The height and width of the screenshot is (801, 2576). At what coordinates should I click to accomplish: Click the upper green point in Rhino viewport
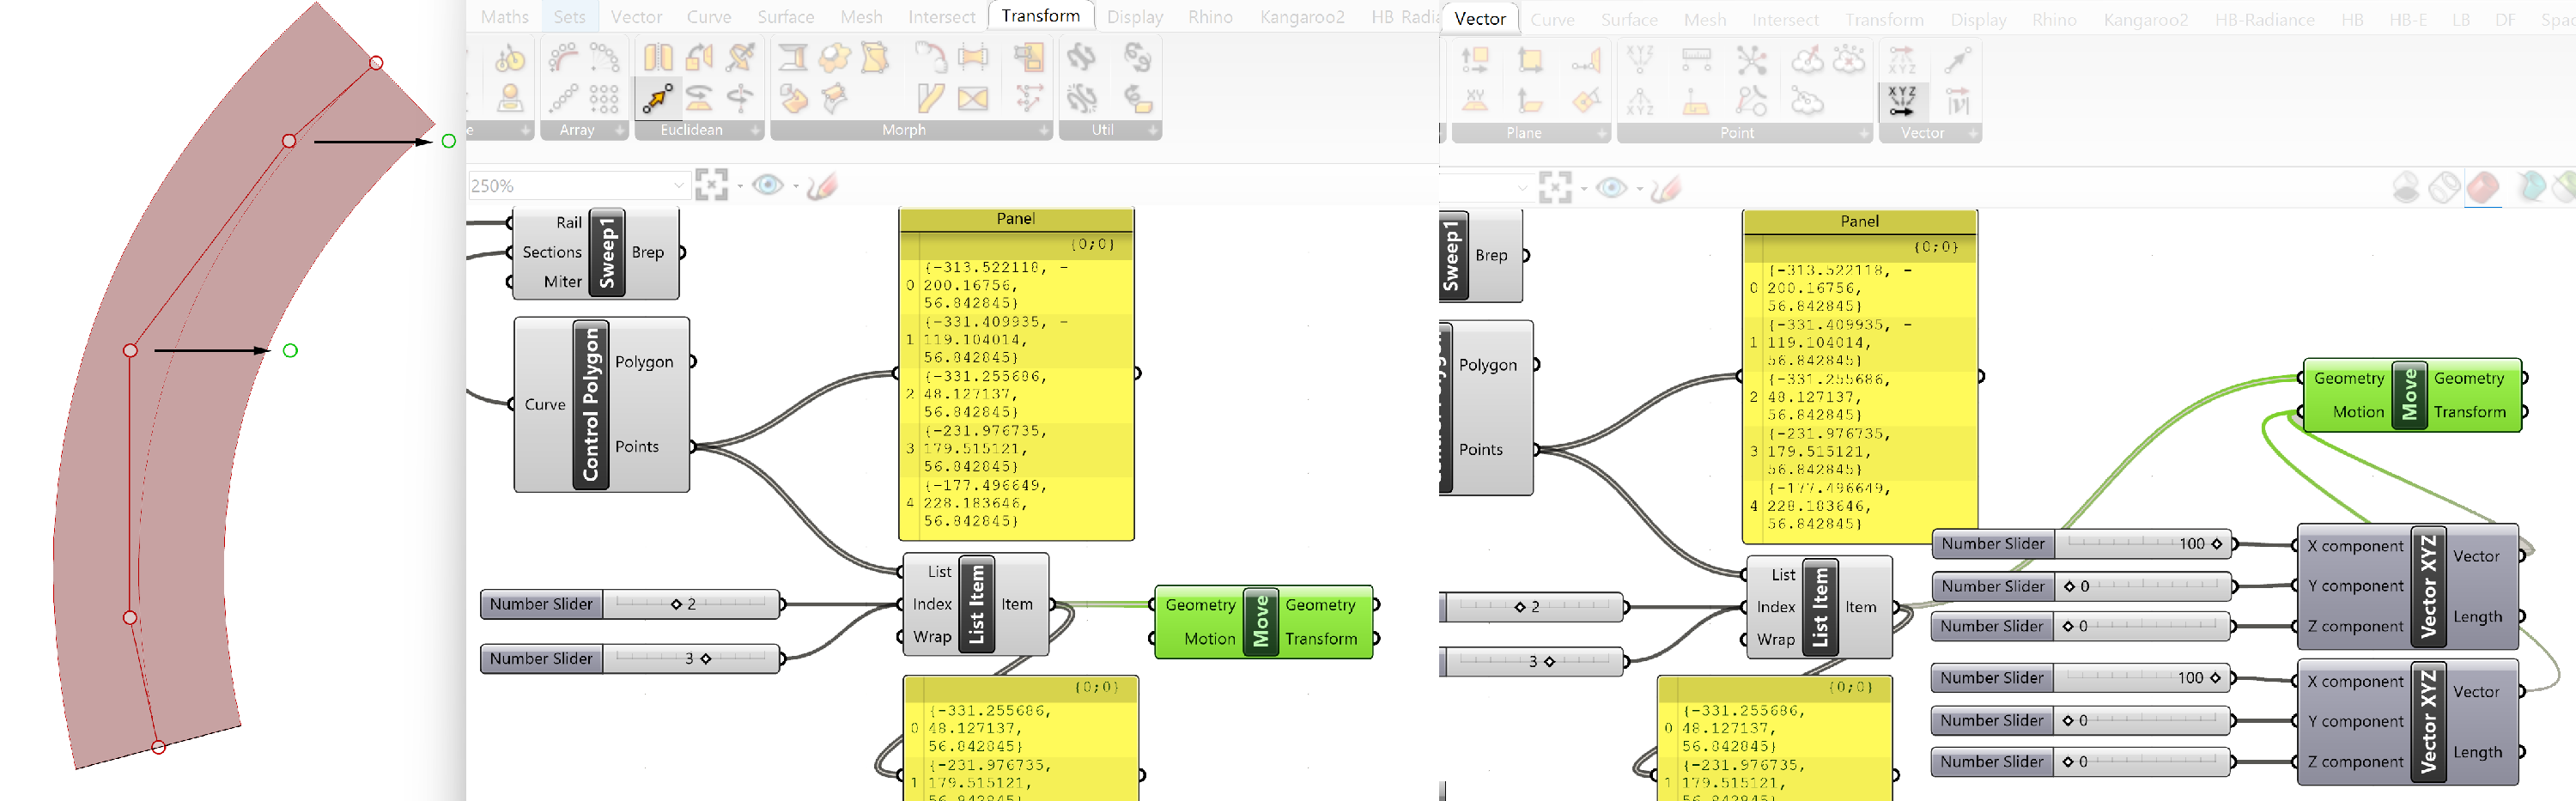(449, 141)
